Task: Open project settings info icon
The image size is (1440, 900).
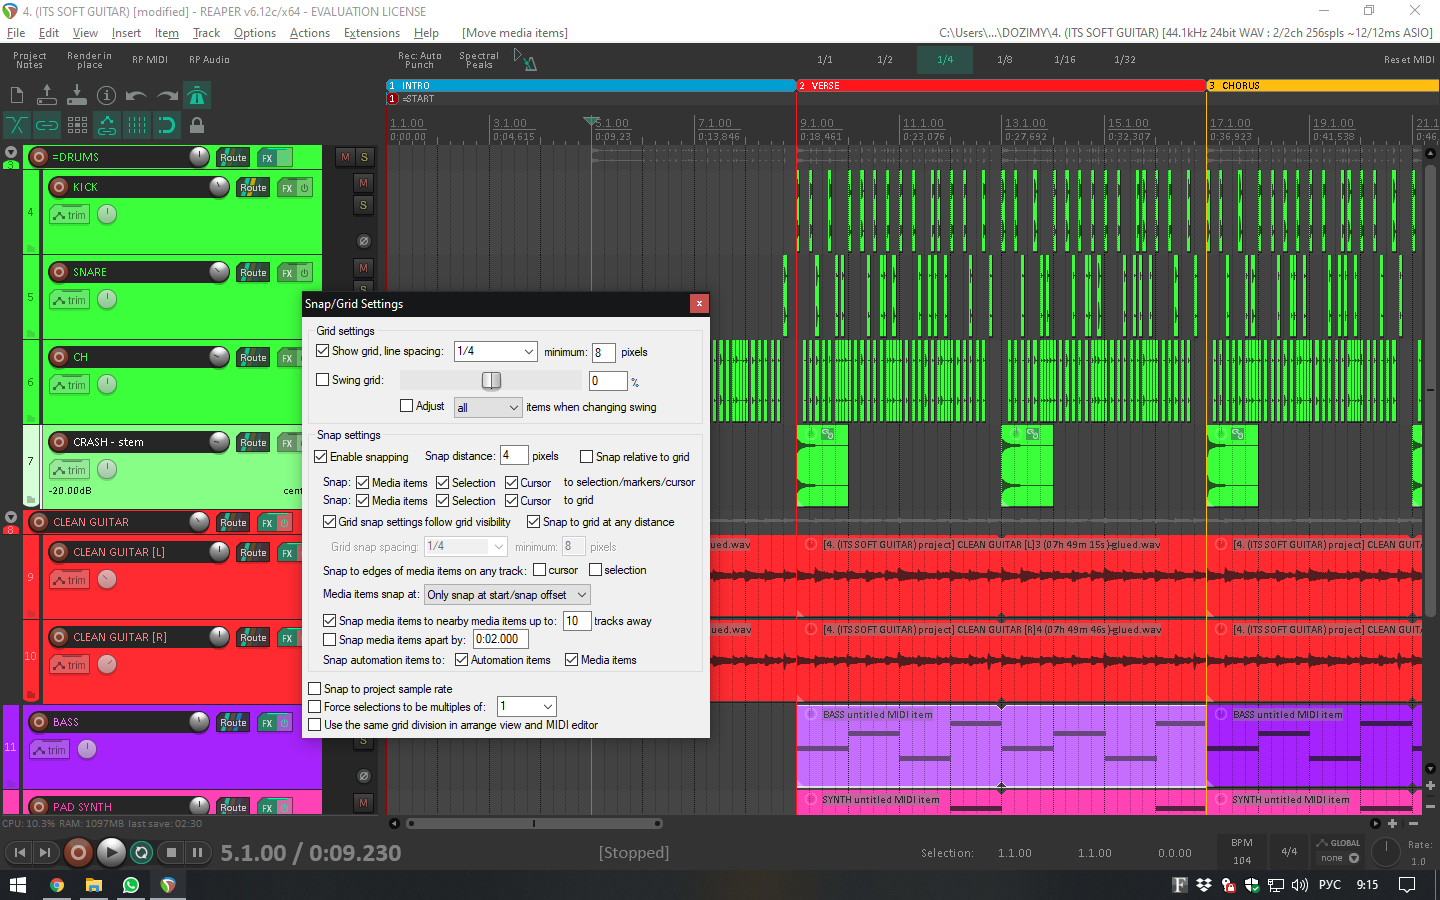Action: coord(107,95)
